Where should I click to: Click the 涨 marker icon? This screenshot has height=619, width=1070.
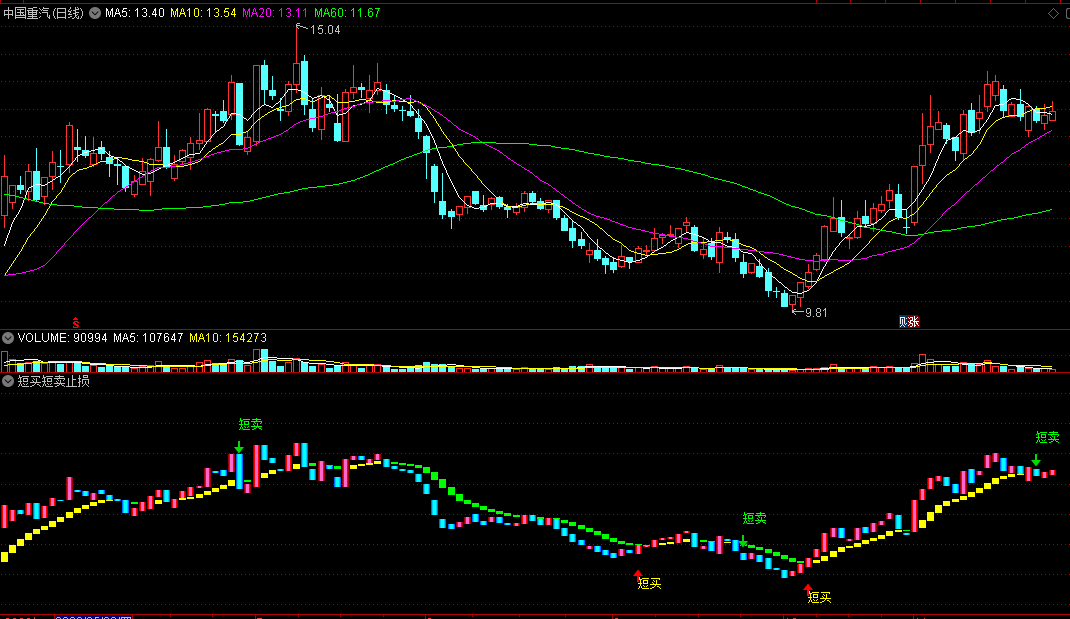[x=914, y=321]
